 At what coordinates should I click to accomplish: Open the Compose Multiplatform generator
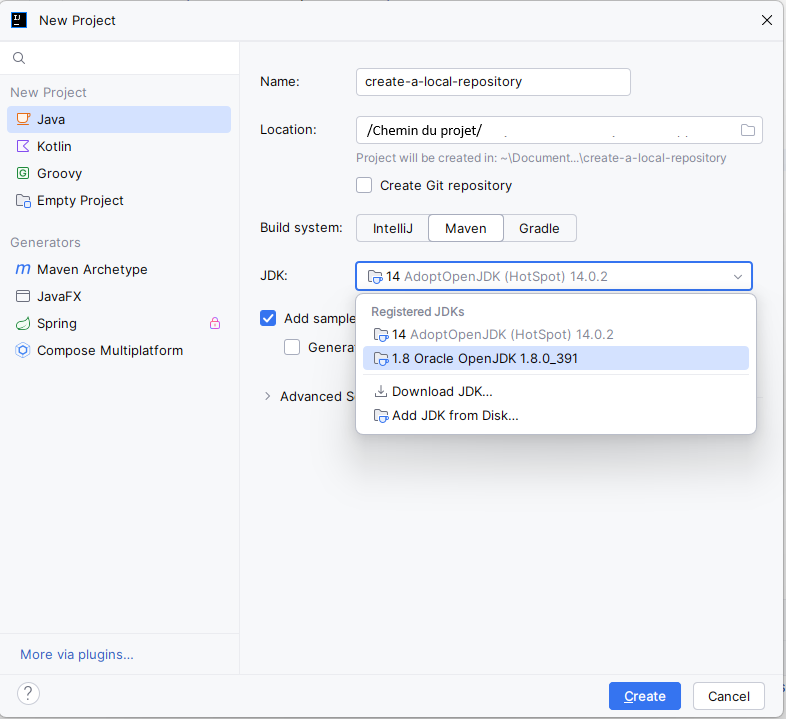(x=119, y=350)
